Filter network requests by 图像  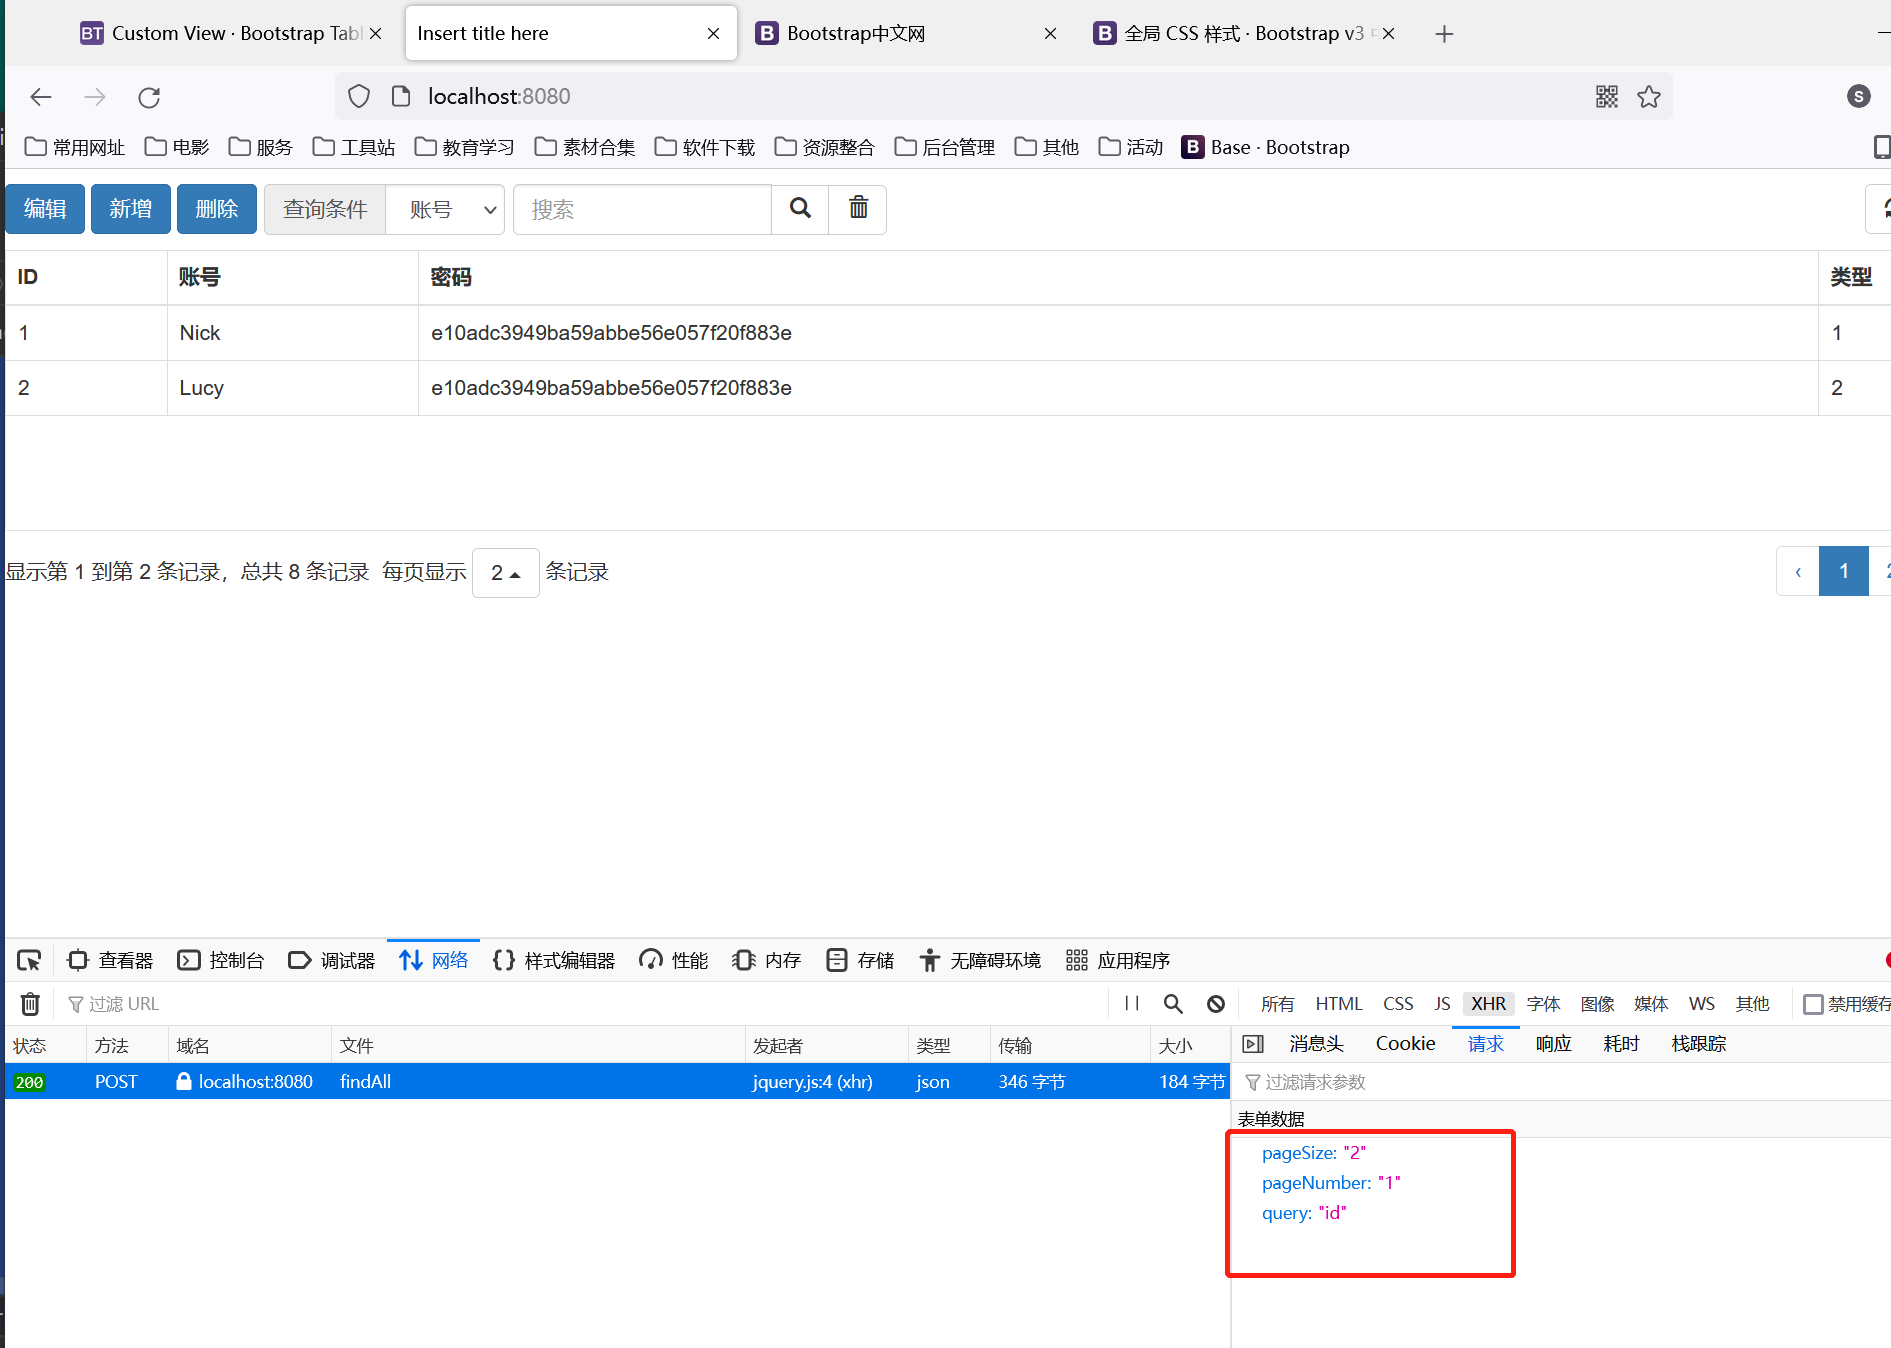point(1598,1004)
